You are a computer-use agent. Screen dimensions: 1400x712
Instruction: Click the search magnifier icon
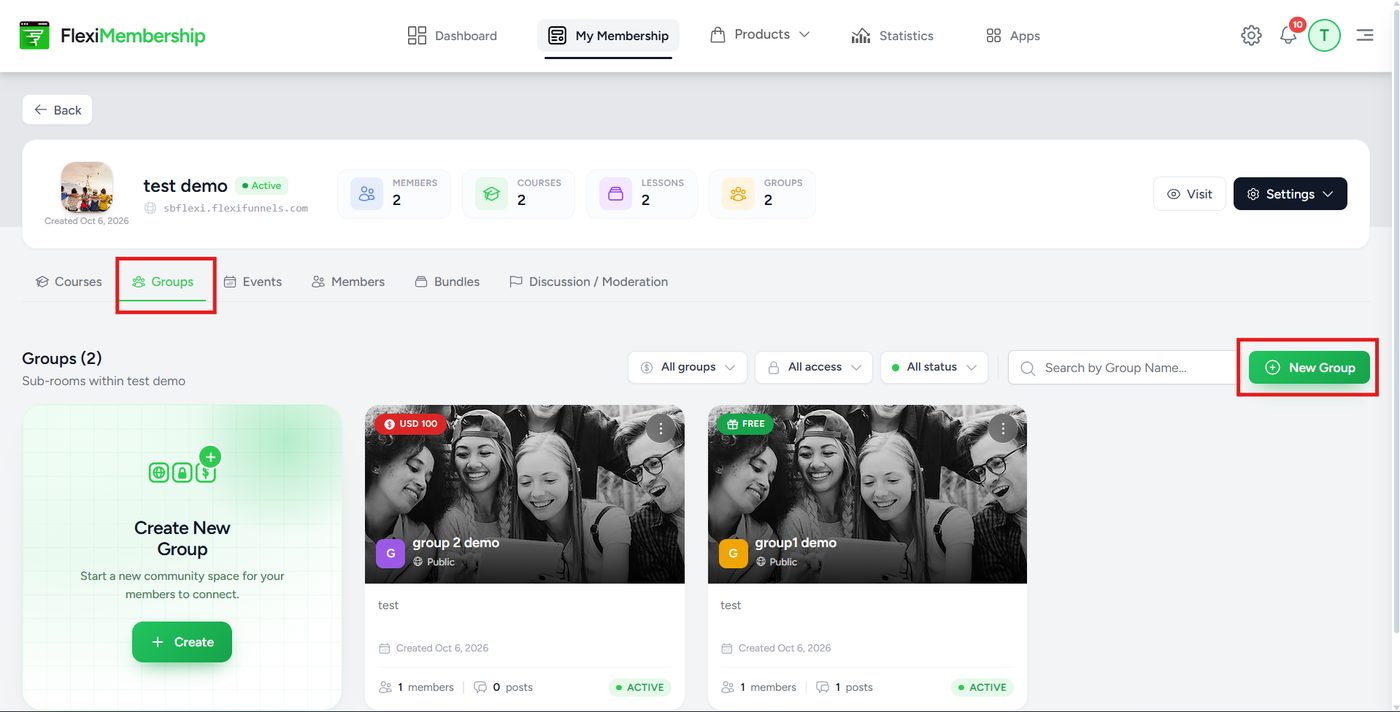point(1028,368)
